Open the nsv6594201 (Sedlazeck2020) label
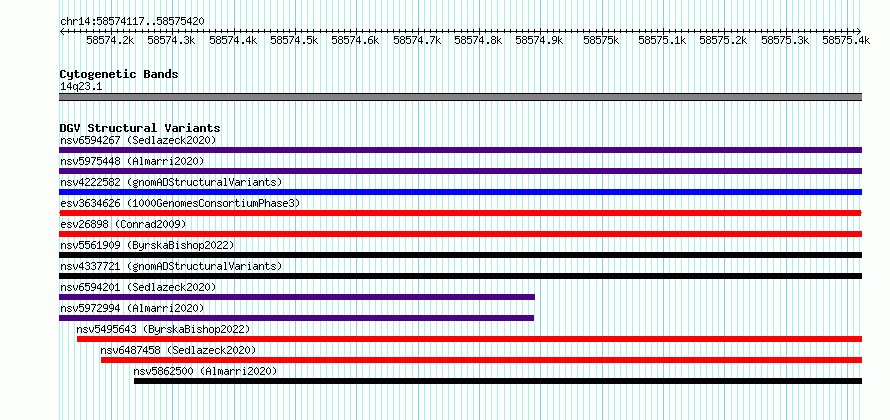 click(x=138, y=287)
